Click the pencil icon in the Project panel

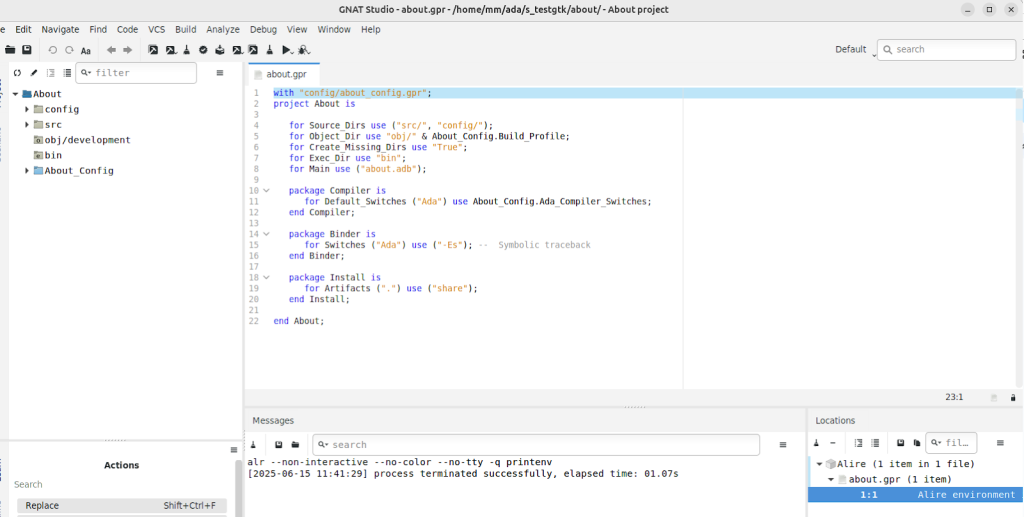[34, 73]
